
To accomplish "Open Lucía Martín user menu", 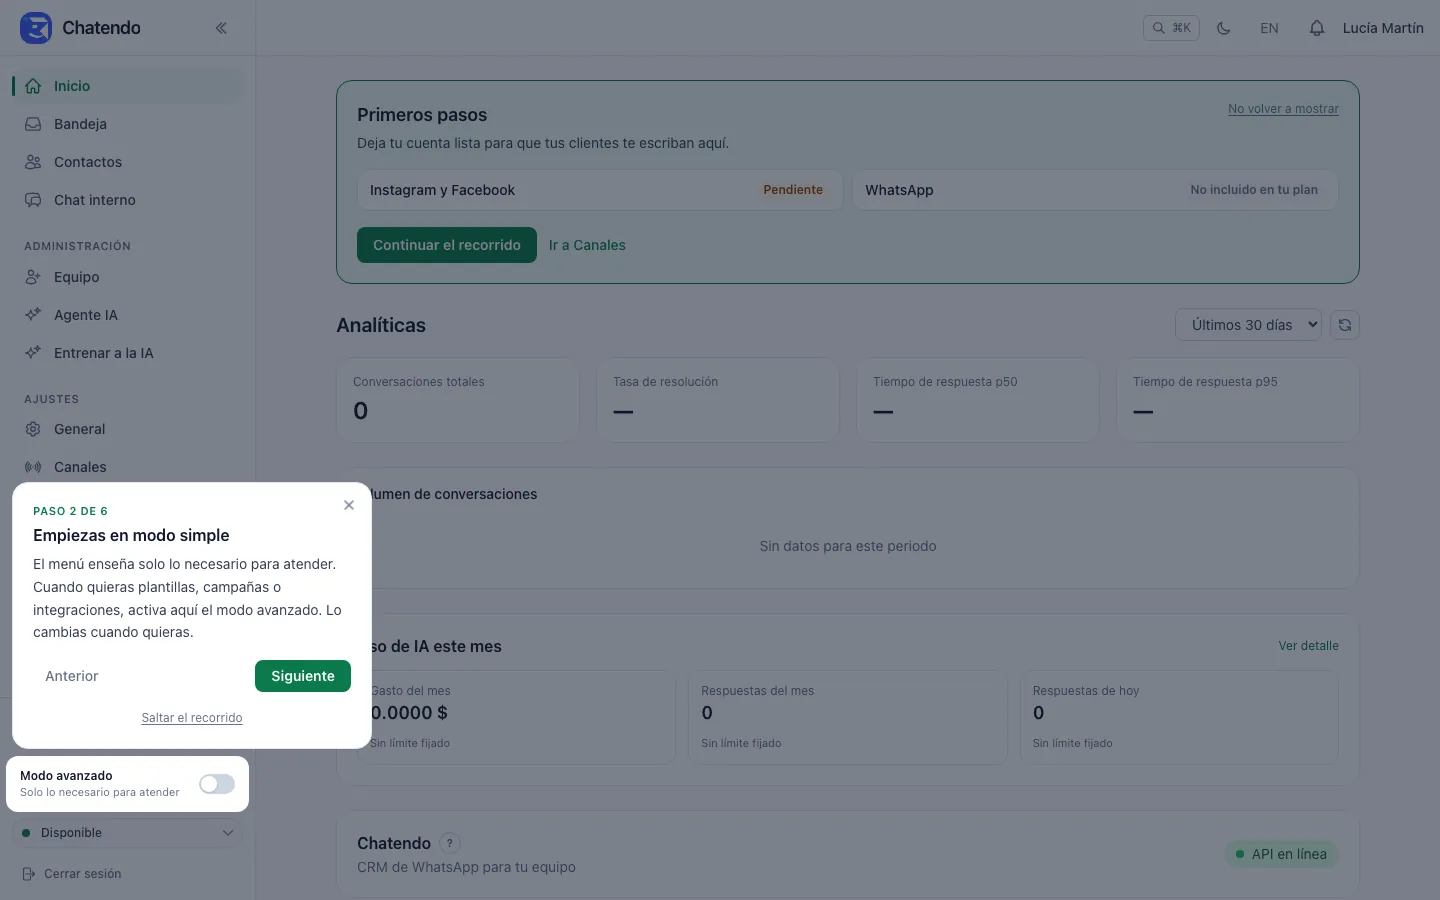I will pyautogui.click(x=1383, y=28).
